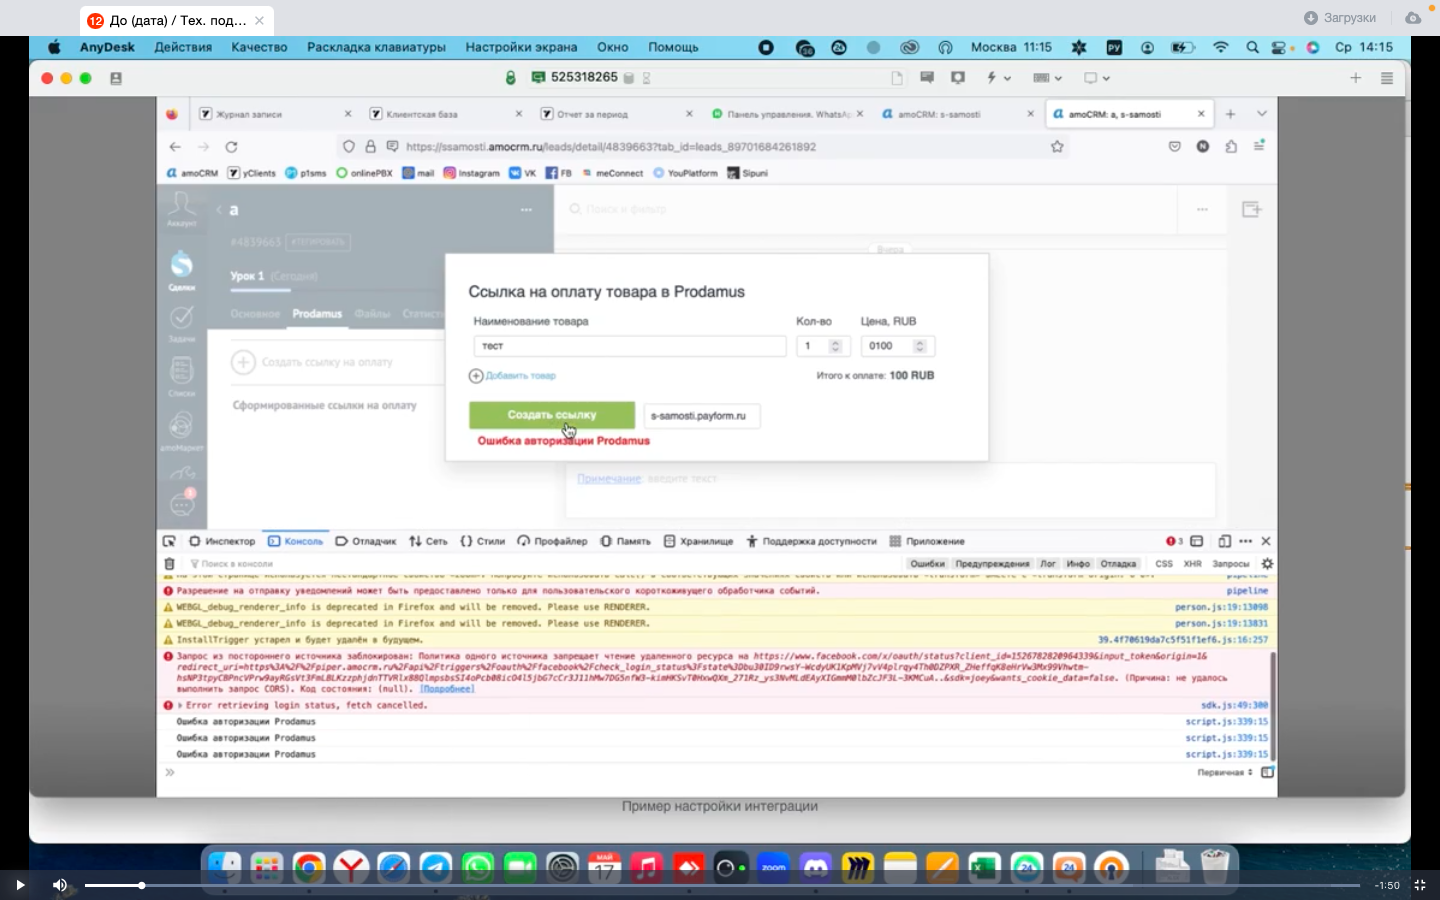Mute the video using the speaker icon
This screenshot has width=1440, height=900.
coord(60,885)
